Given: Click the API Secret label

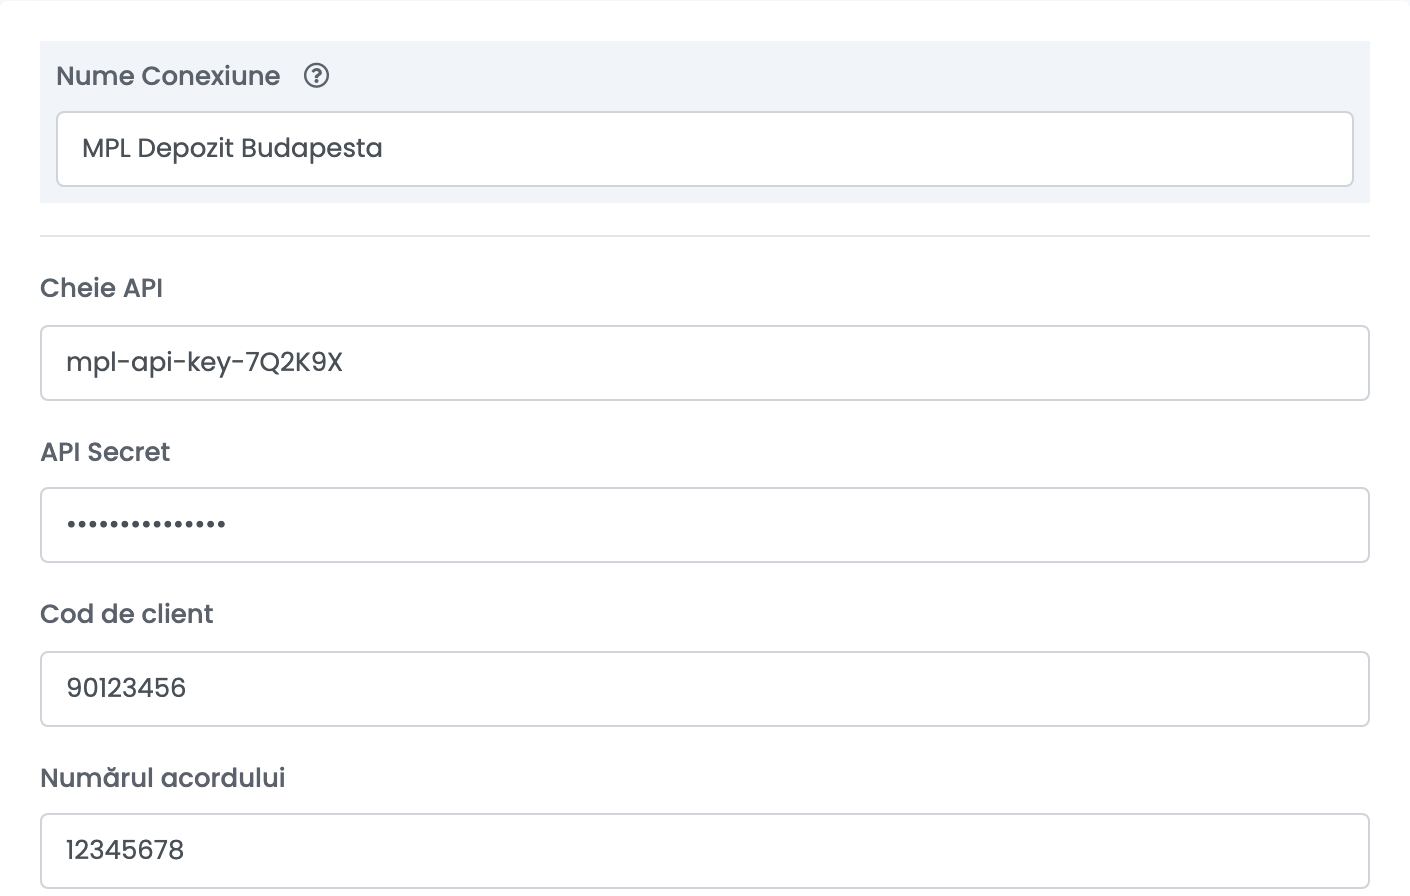Looking at the screenshot, I should pyautogui.click(x=105, y=452).
